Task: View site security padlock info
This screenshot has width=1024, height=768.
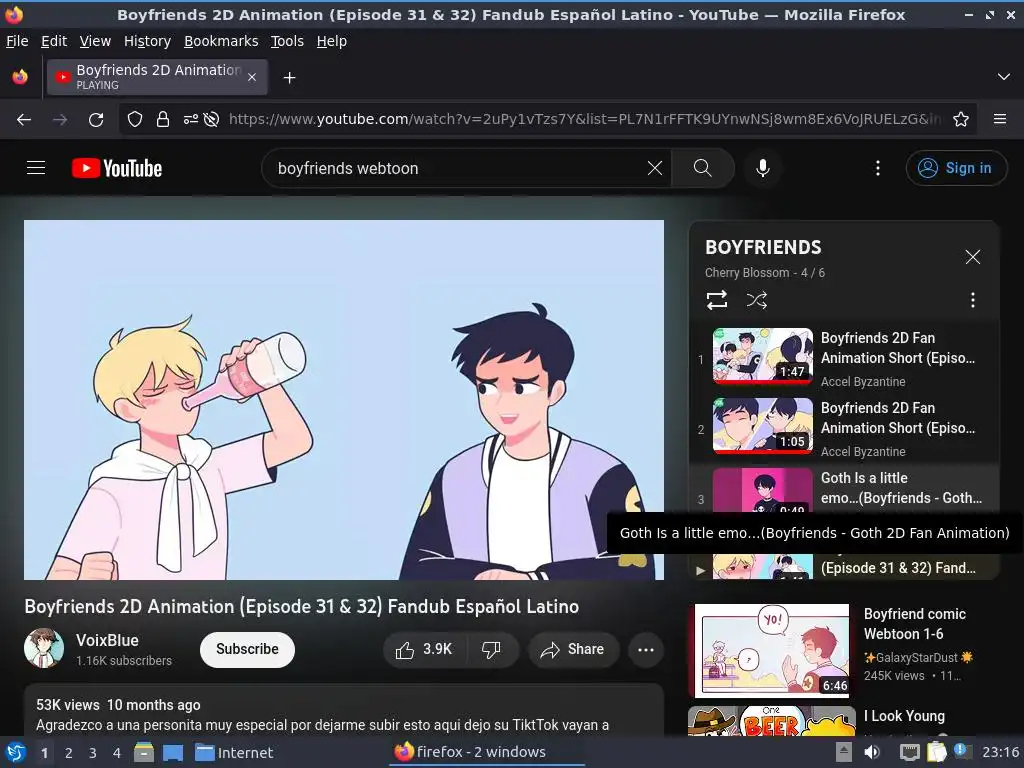Action: click(163, 120)
